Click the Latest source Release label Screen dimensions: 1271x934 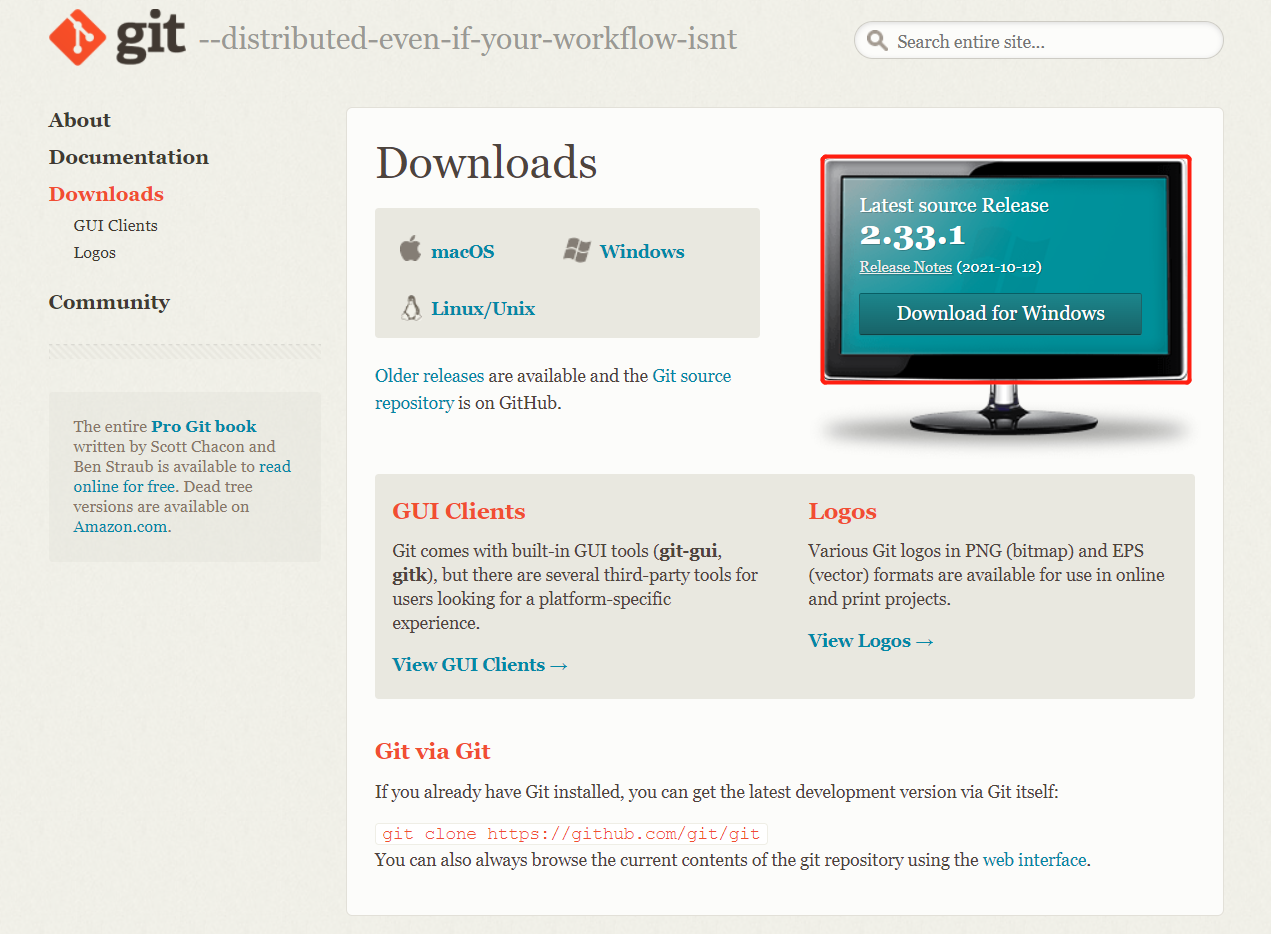click(x=954, y=205)
